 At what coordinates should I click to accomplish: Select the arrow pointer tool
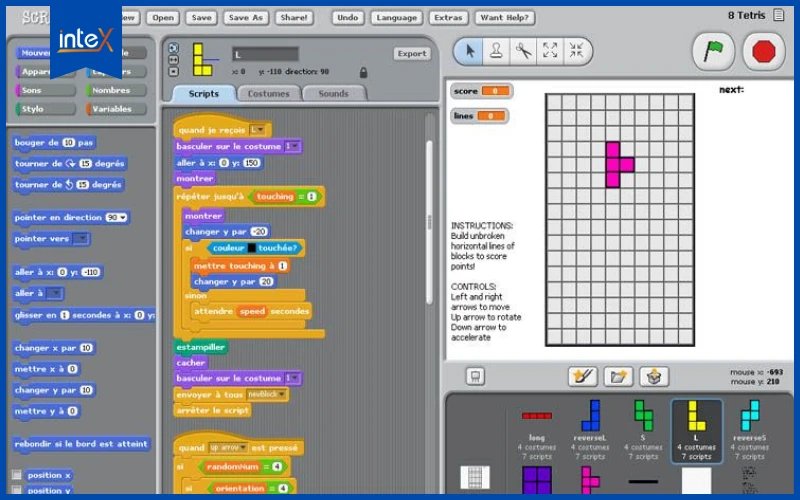pyautogui.click(x=469, y=51)
